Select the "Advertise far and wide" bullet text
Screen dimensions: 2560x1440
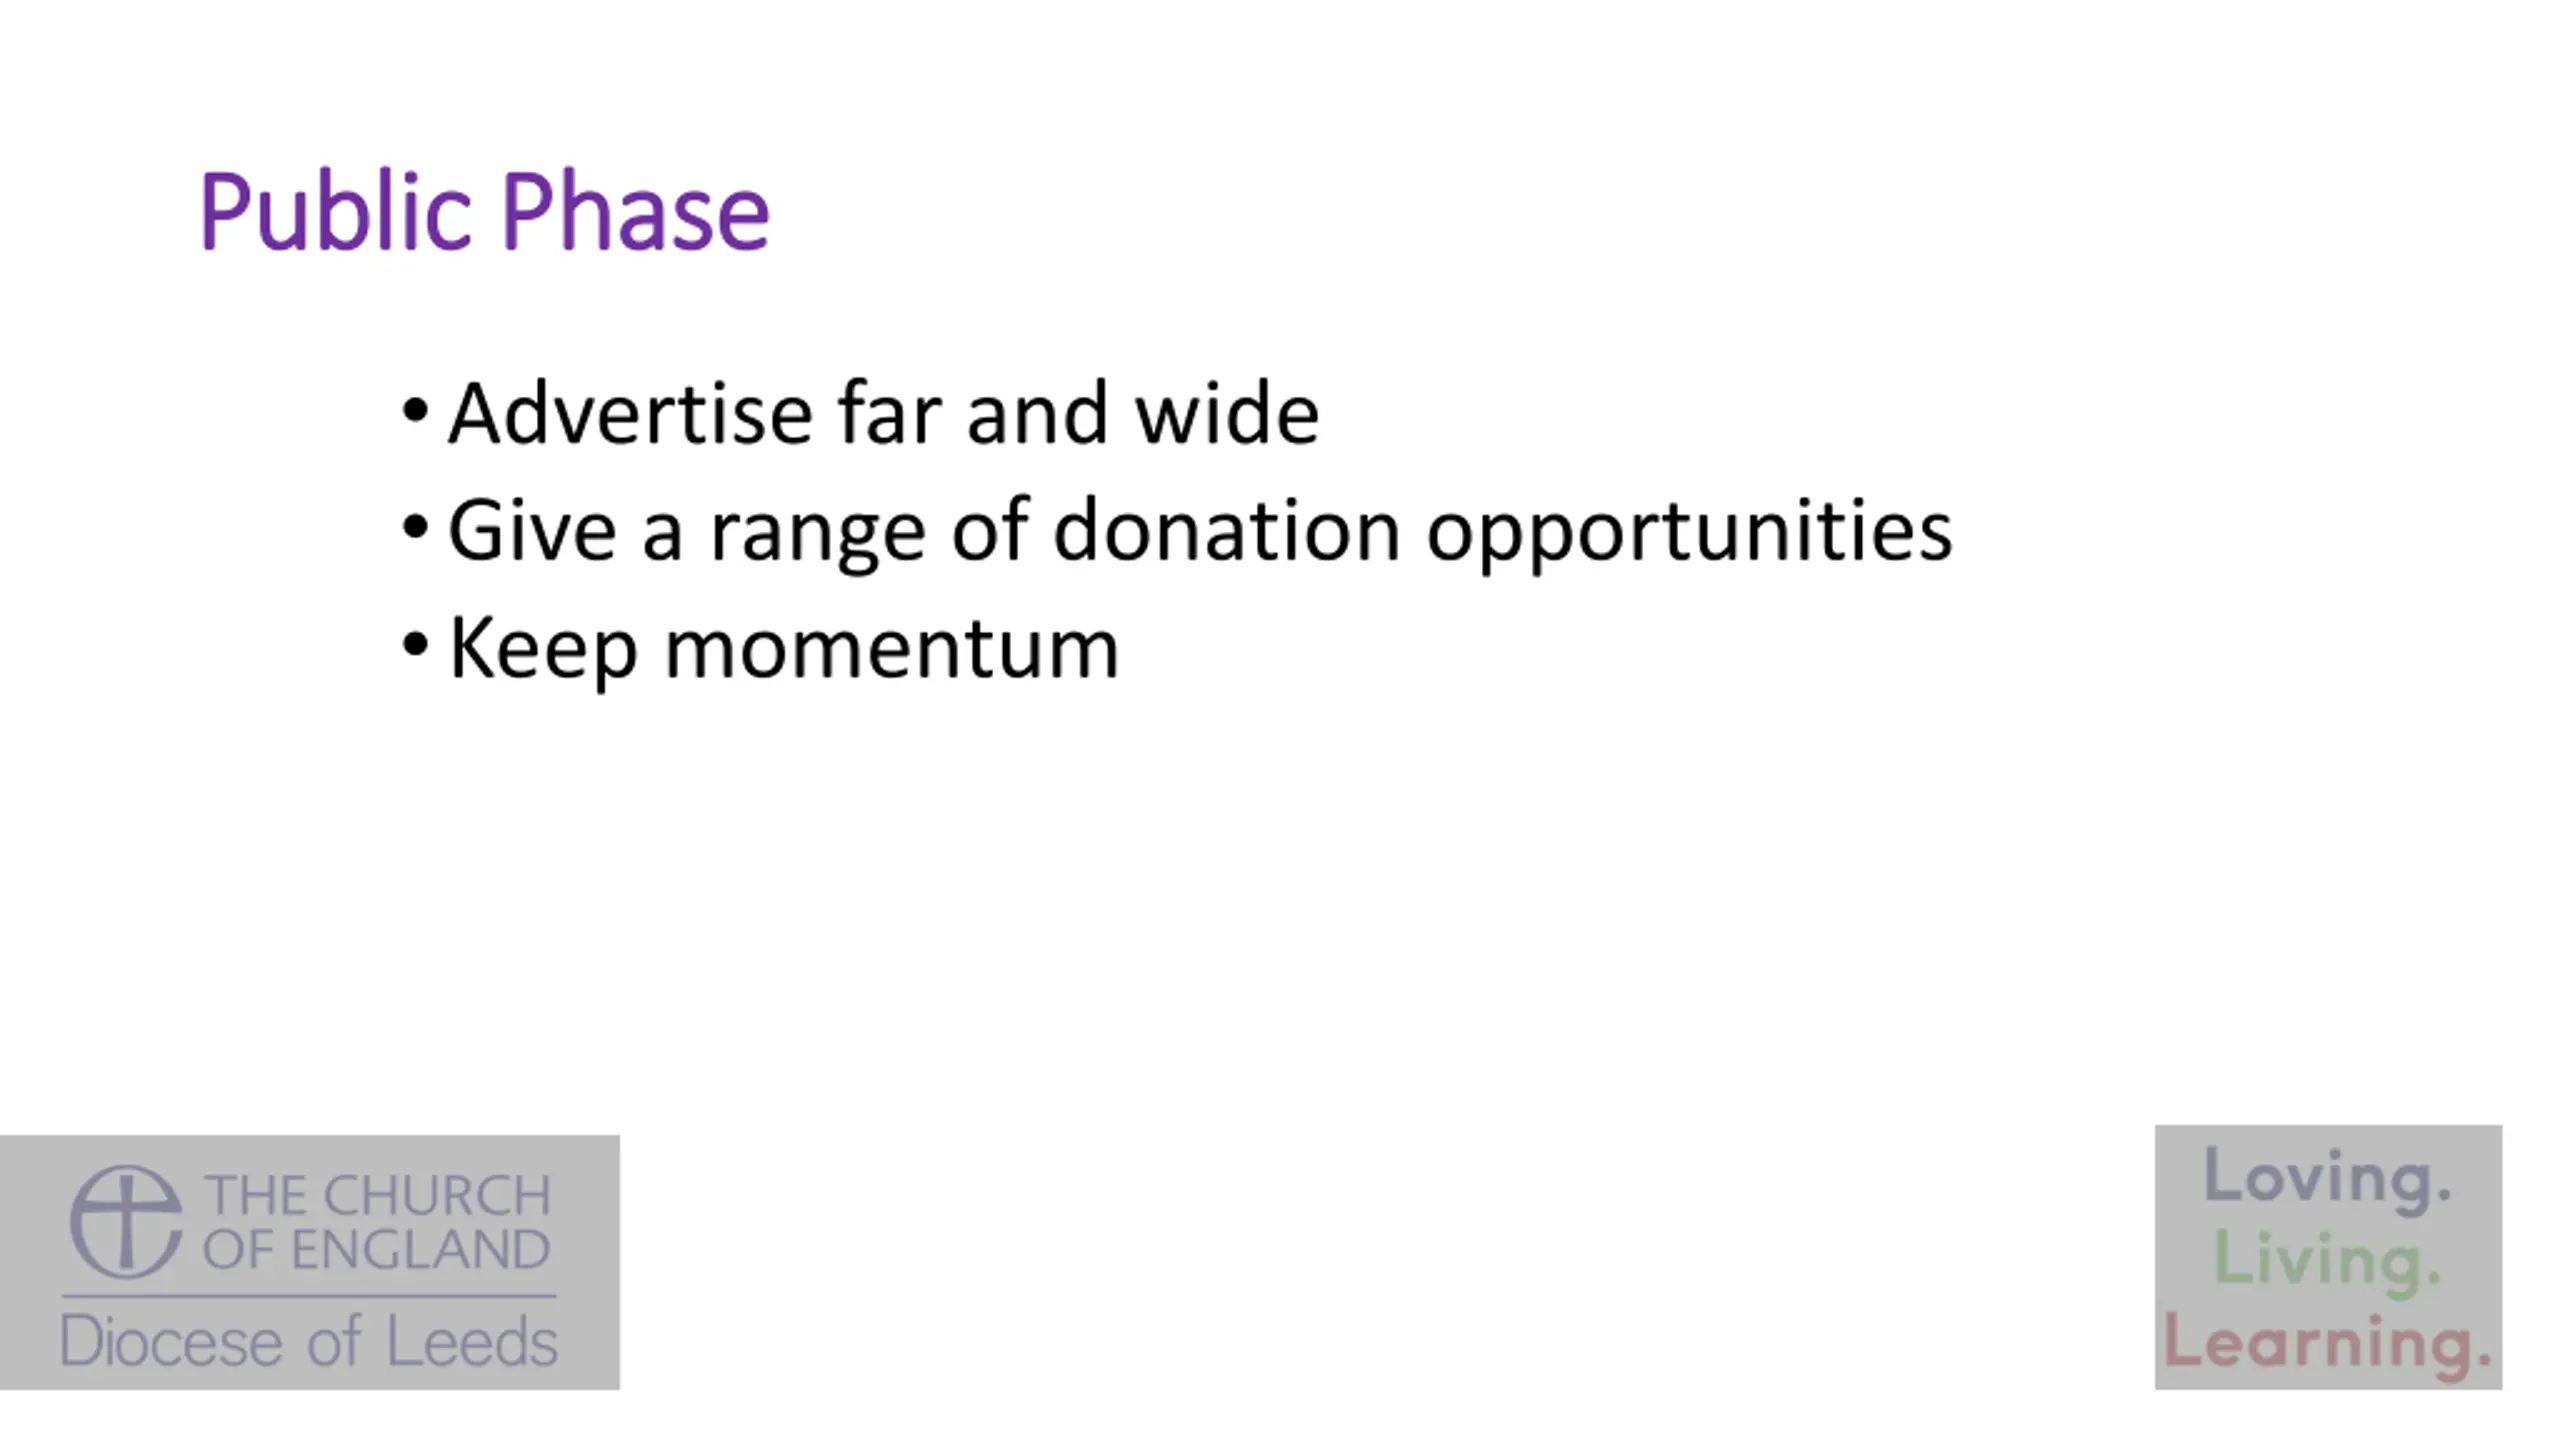[883, 413]
